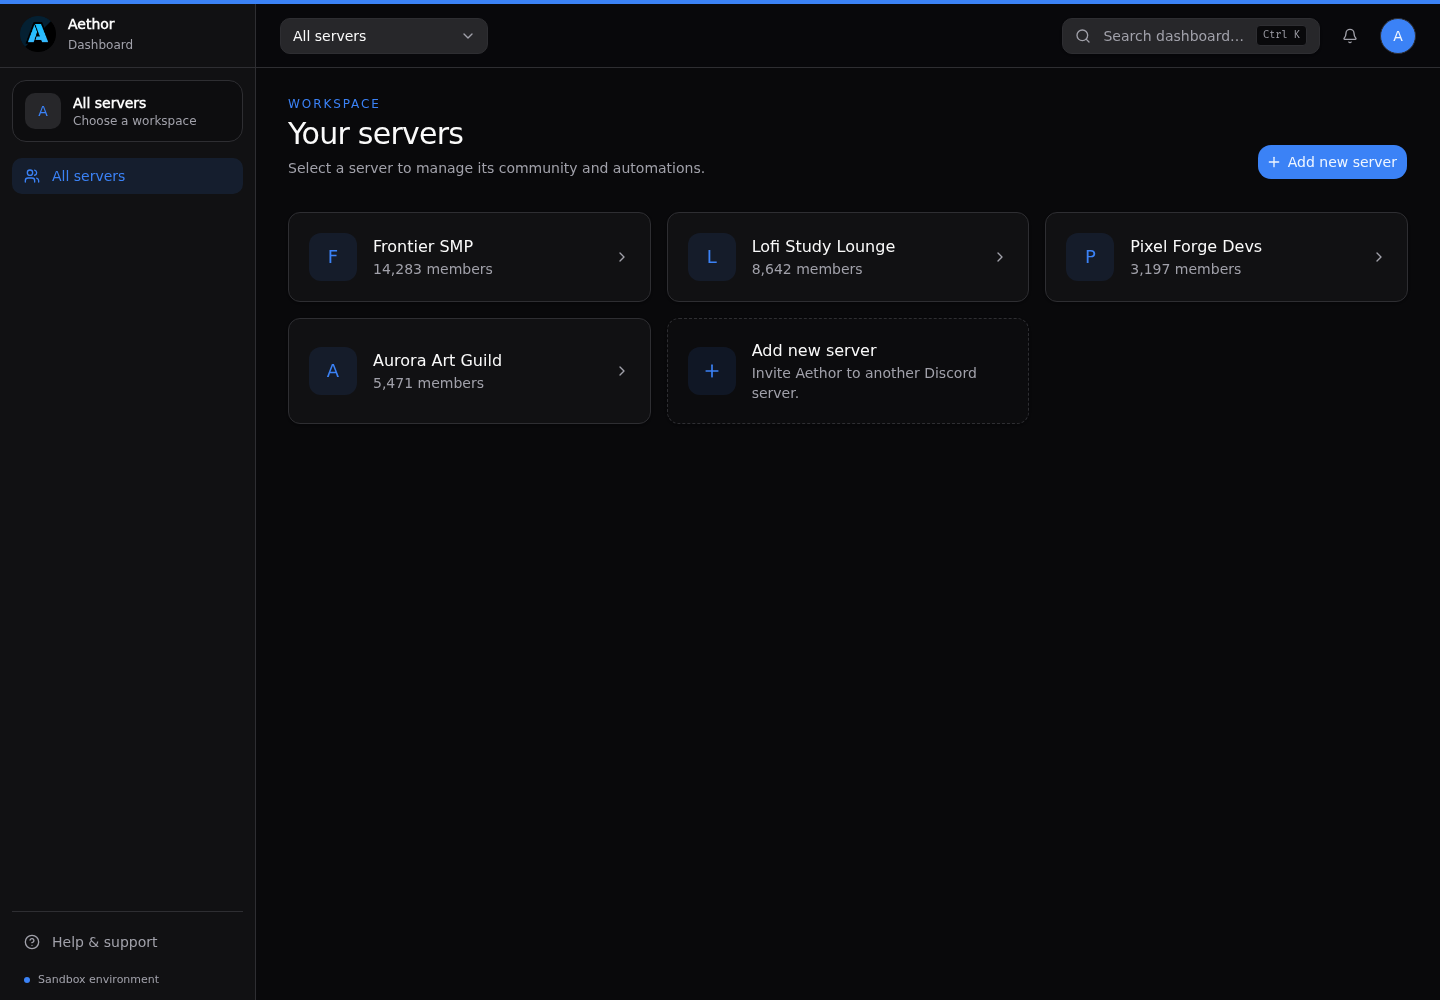The width and height of the screenshot is (1440, 1000).
Task: Click the Lofi Study Lounge 'L' avatar
Action: coord(712,257)
